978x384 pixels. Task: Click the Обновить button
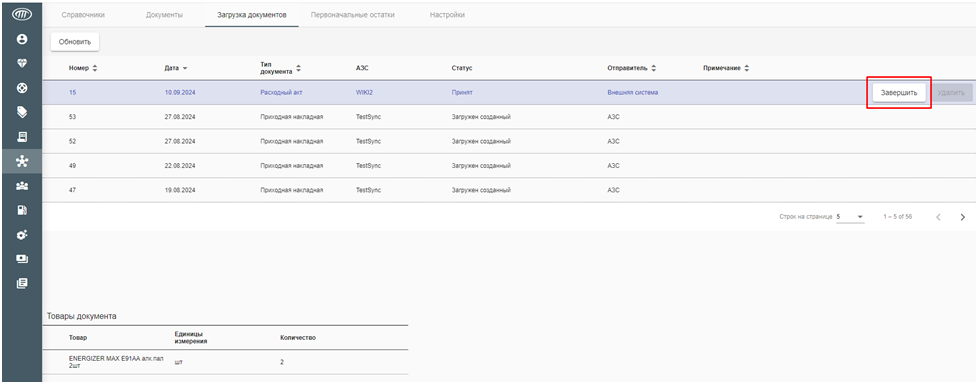click(75, 42)
